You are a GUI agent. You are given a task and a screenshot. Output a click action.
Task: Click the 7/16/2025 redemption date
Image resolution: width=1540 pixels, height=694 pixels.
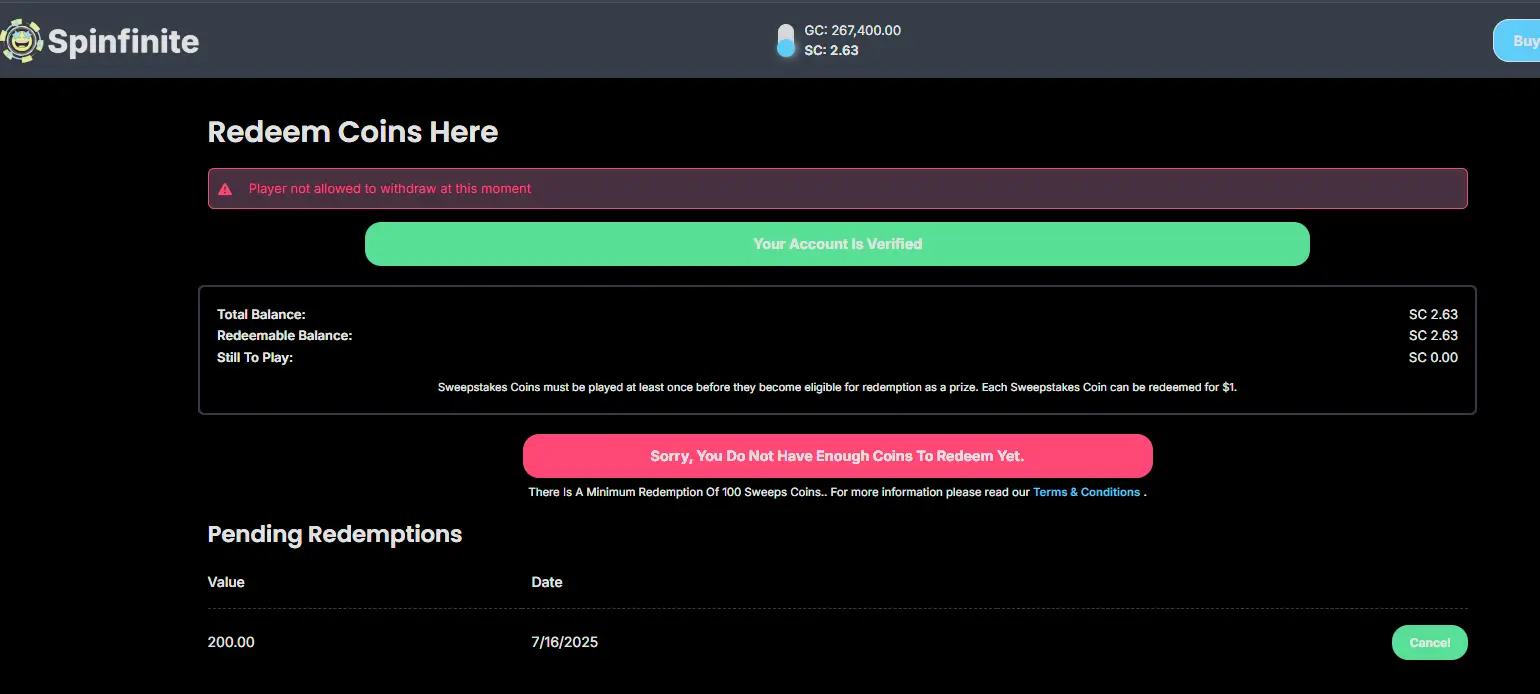click(564, 642)
